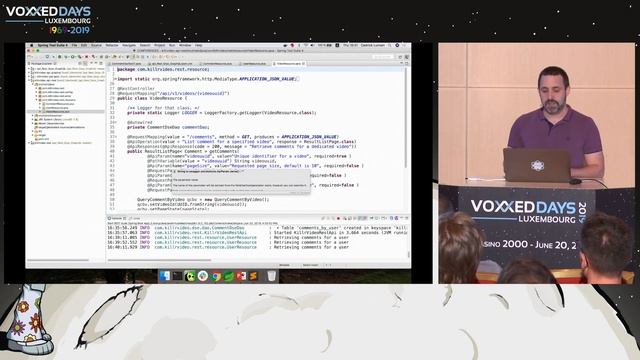Expand the folded import static block

pyautogui.click(x=116, y=79)
